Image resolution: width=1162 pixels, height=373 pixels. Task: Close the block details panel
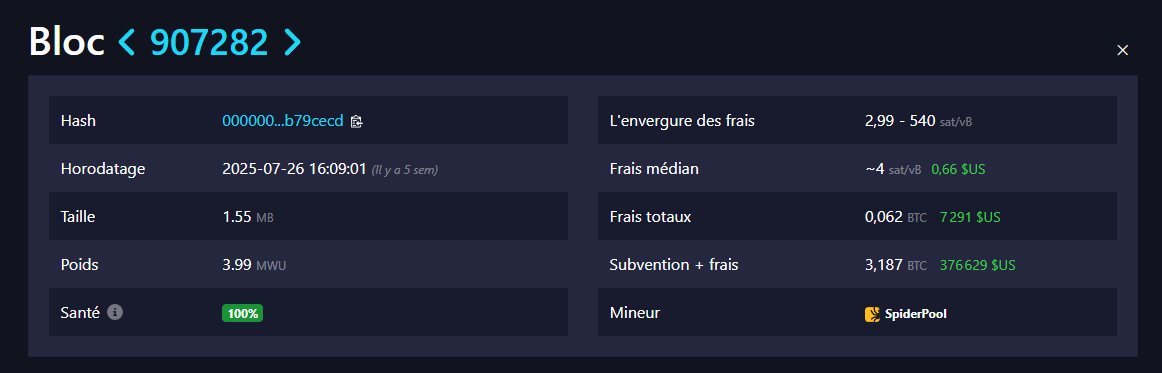(1123, 50)
